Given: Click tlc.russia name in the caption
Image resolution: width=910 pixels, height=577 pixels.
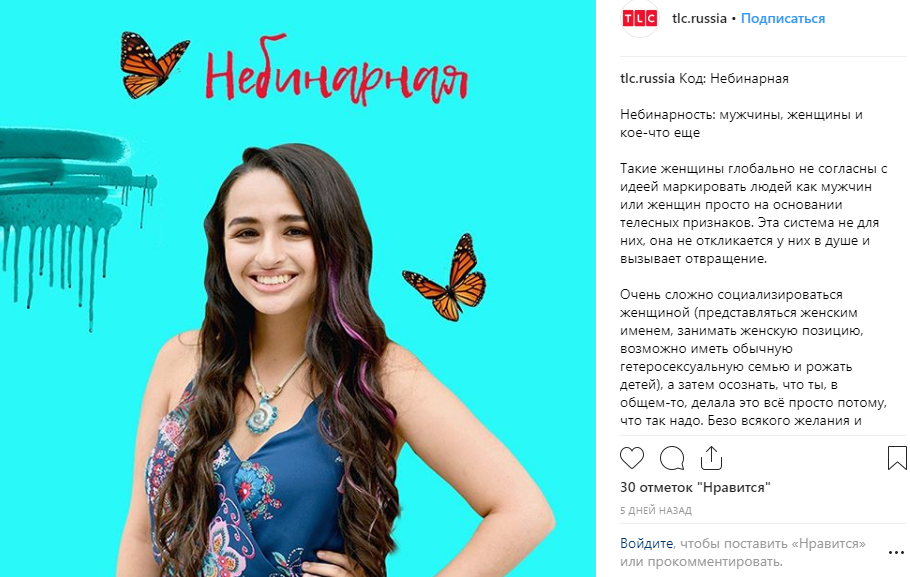Looking at the screenshot, I should click(647, 78).
